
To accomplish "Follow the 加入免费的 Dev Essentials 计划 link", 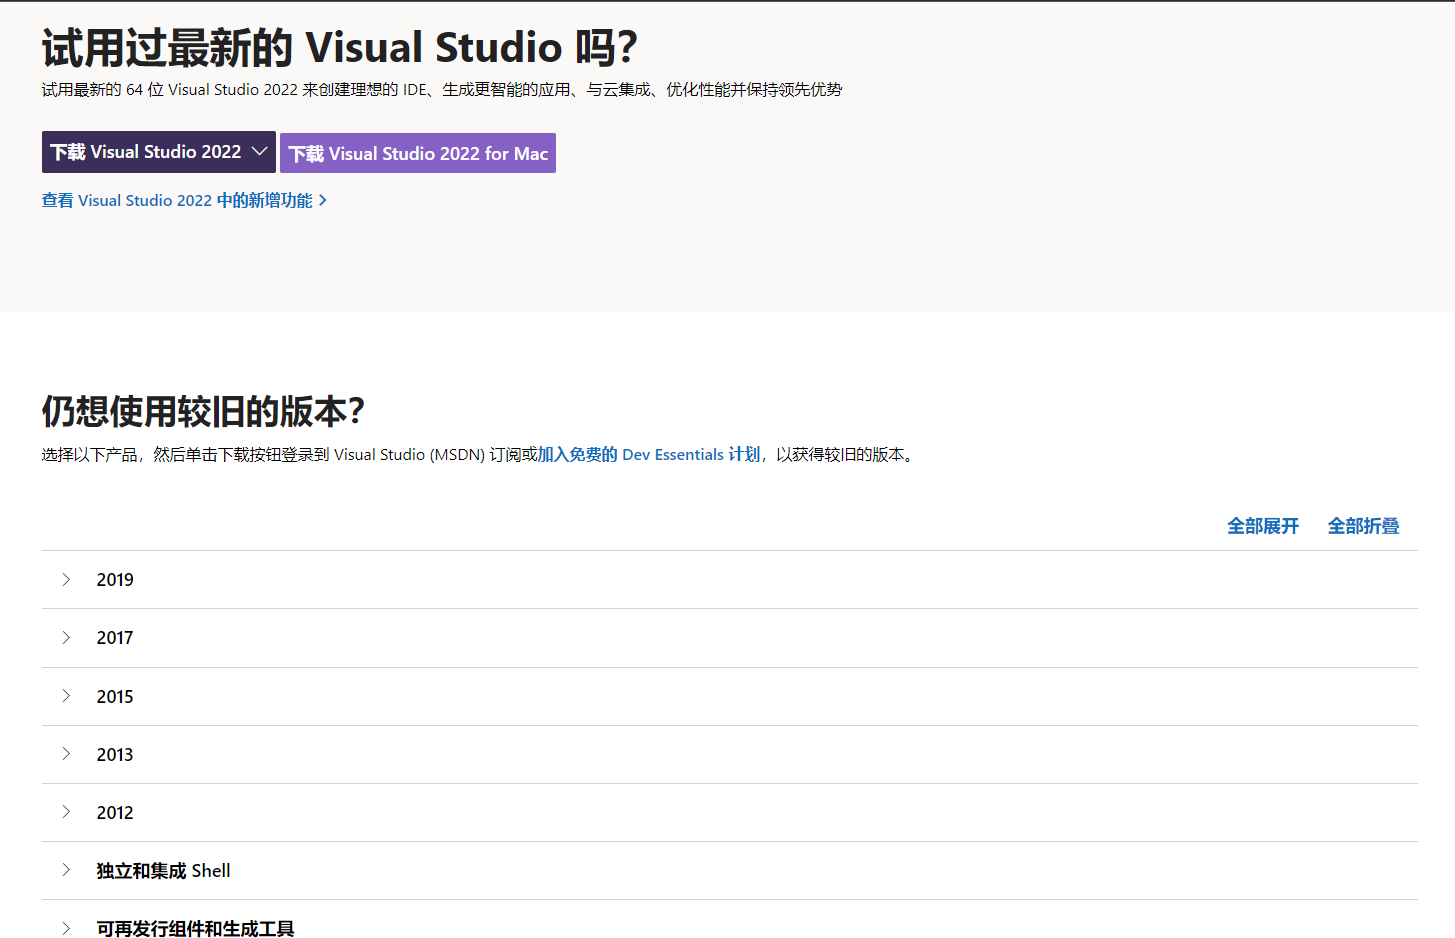I will (649, 455).
